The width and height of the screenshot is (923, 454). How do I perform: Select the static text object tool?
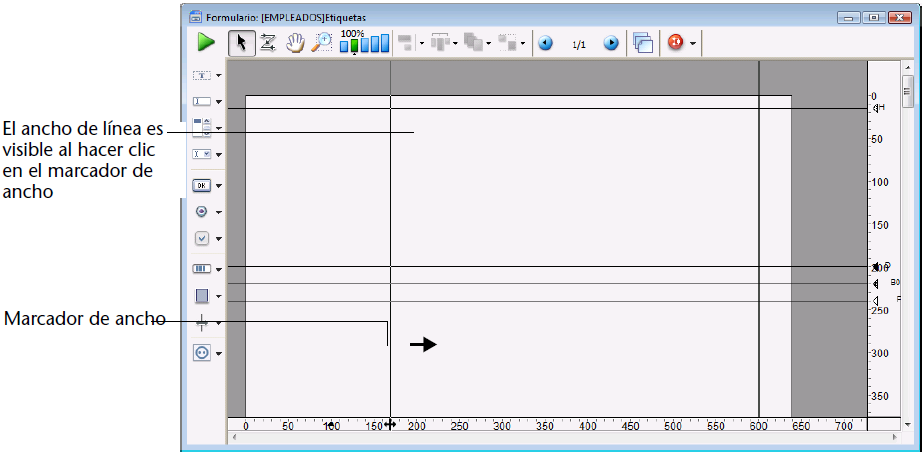(201, 75)
